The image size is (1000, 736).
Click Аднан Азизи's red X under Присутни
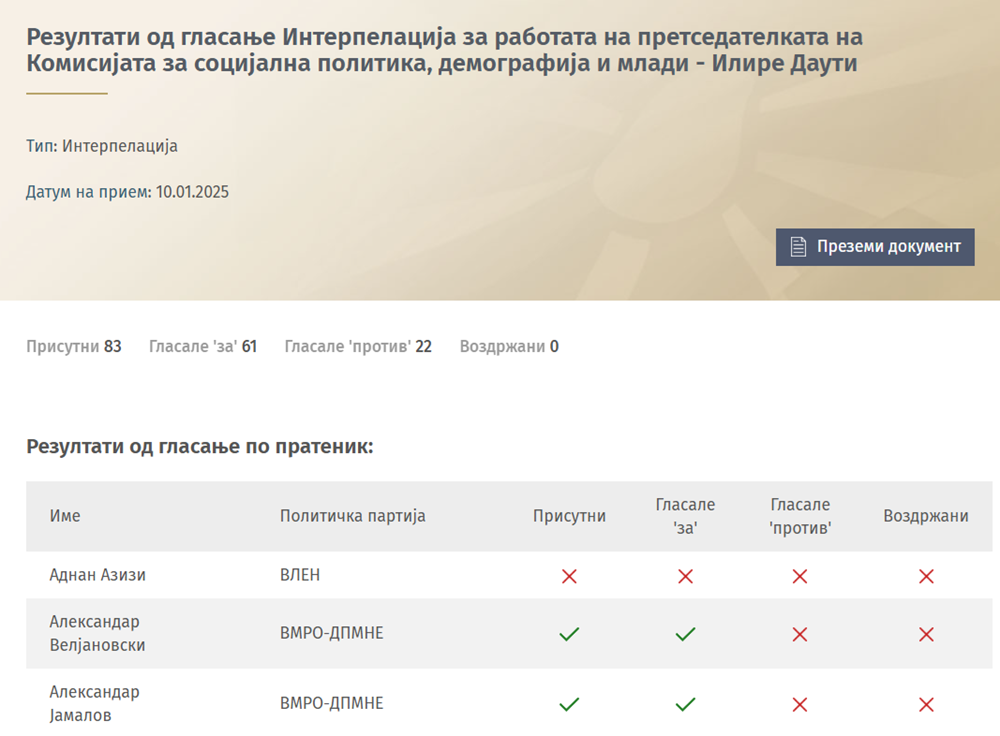click(x=569, y=576)
